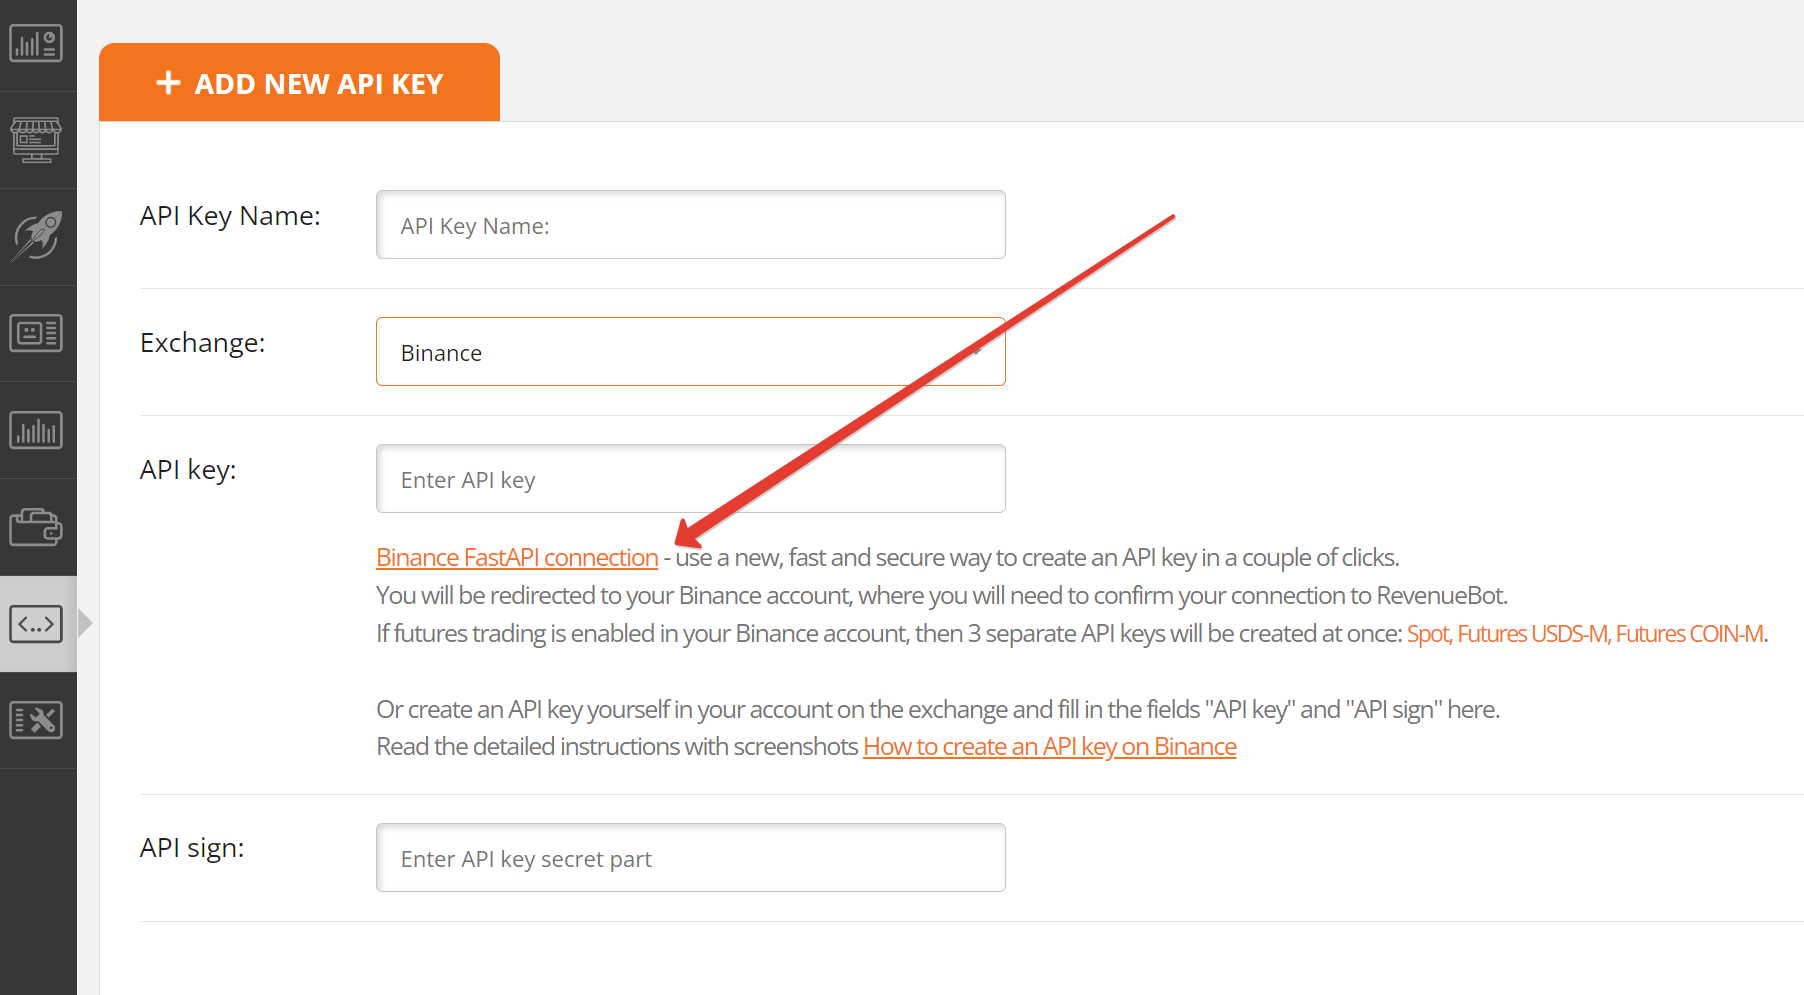Switch to the ADD NEW API KEY tab
The width and height of the screenshot is (1804, 995).
click(299, 82)
